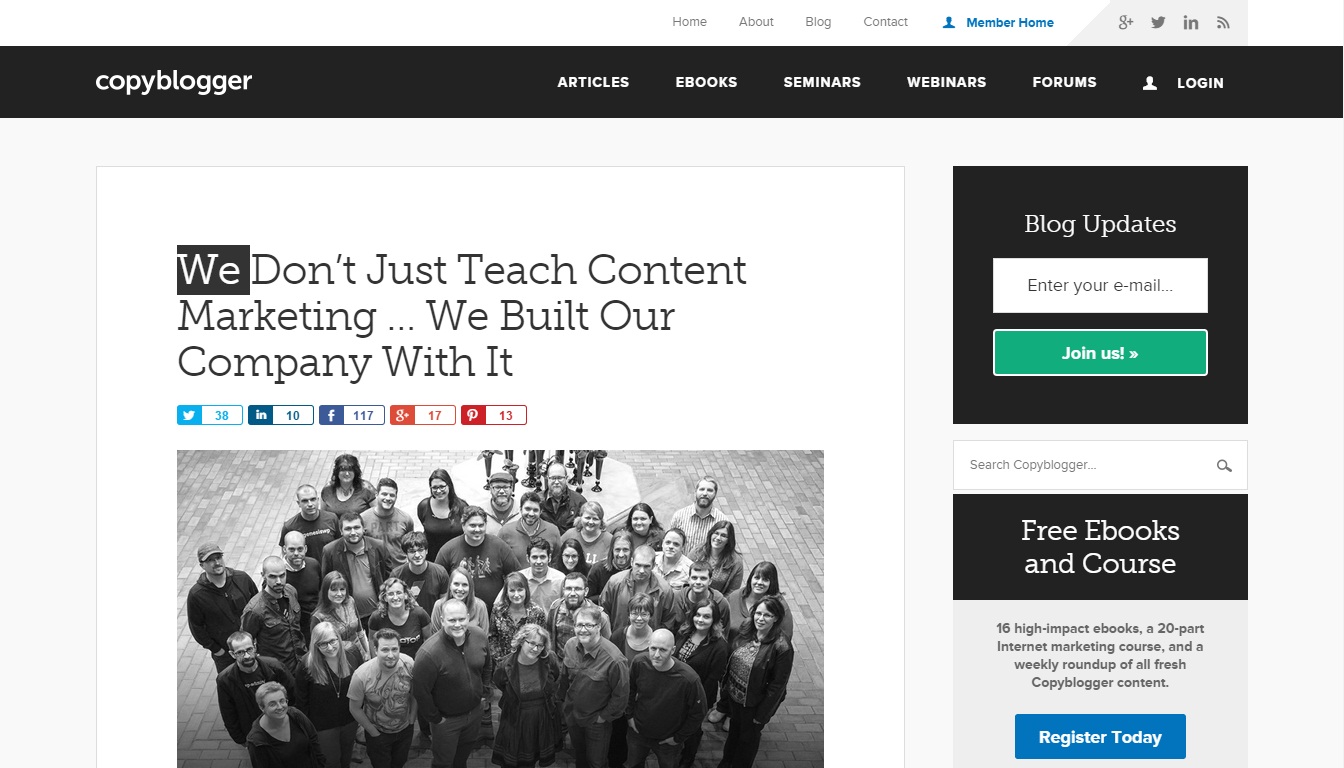Image resolution: width=1344 pixels, height=768 pixels.
Task: Open the Twitter icon in top bar
Action: (1158, 22)
